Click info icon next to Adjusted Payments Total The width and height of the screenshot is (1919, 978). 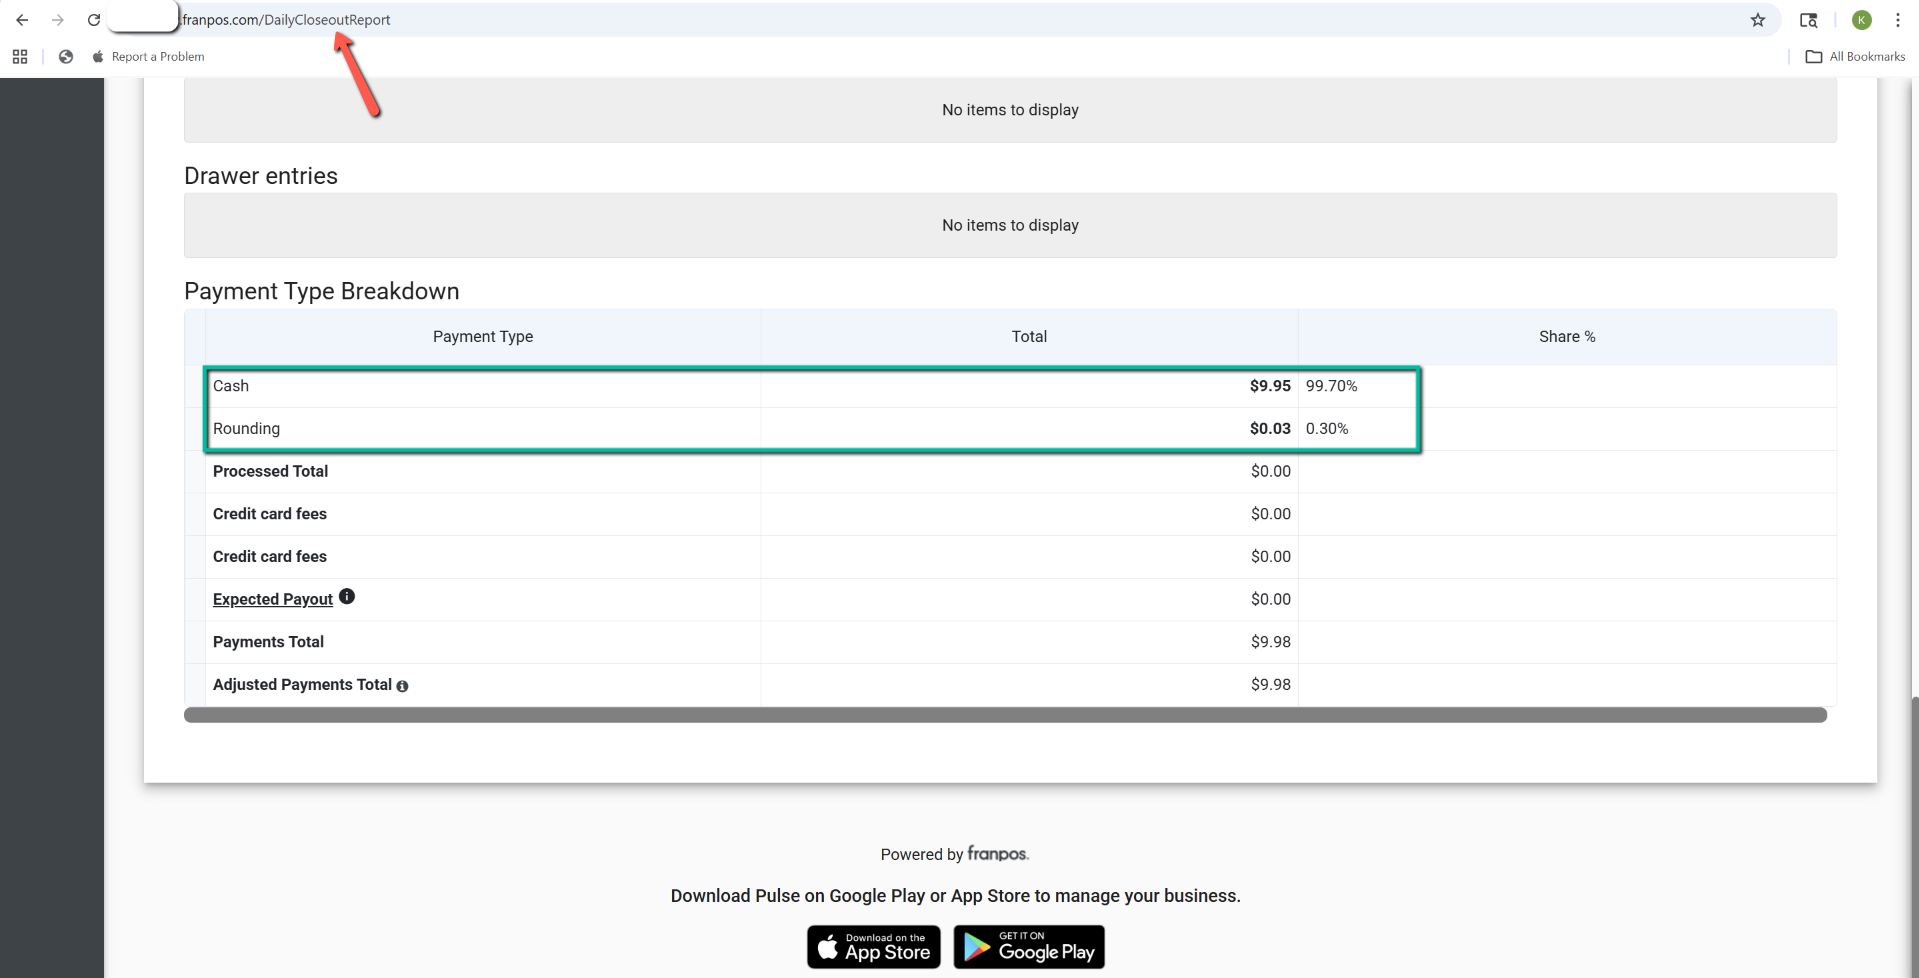(x=402, y=686)
